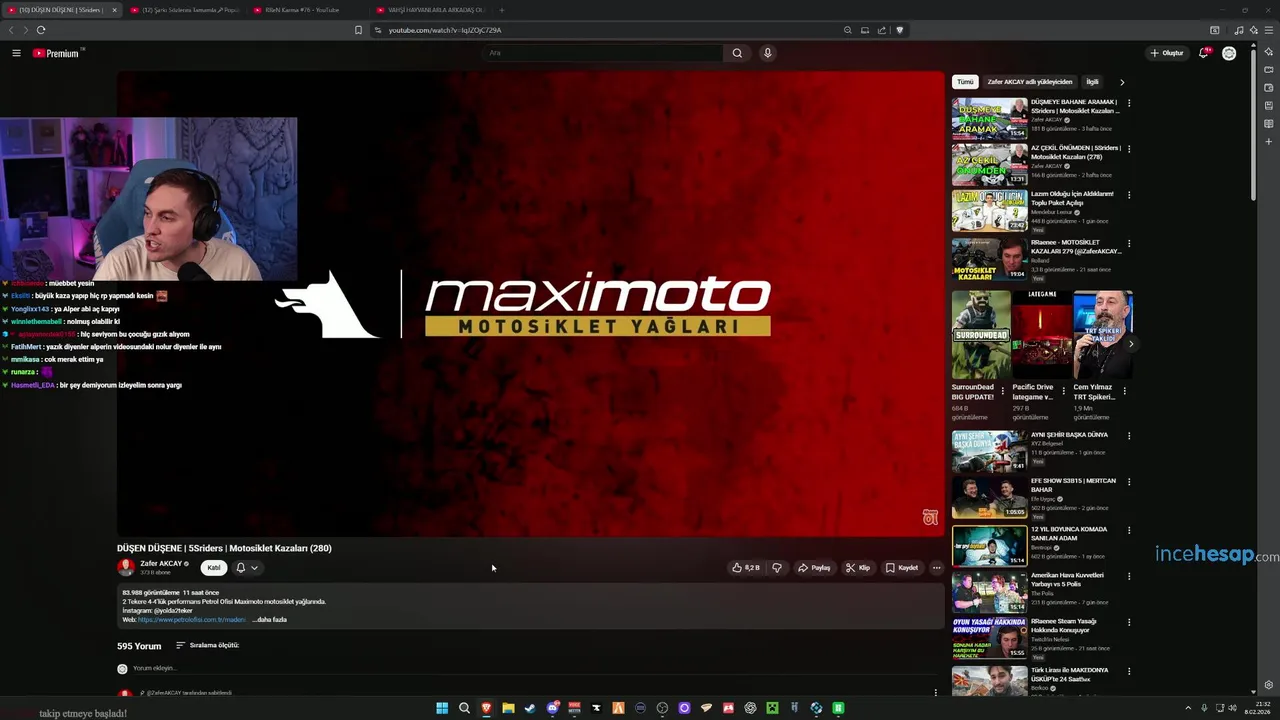Open YouTube notifications bell in the header
The width and height of the screenshot is (1280, 720).
(1205, 53)
